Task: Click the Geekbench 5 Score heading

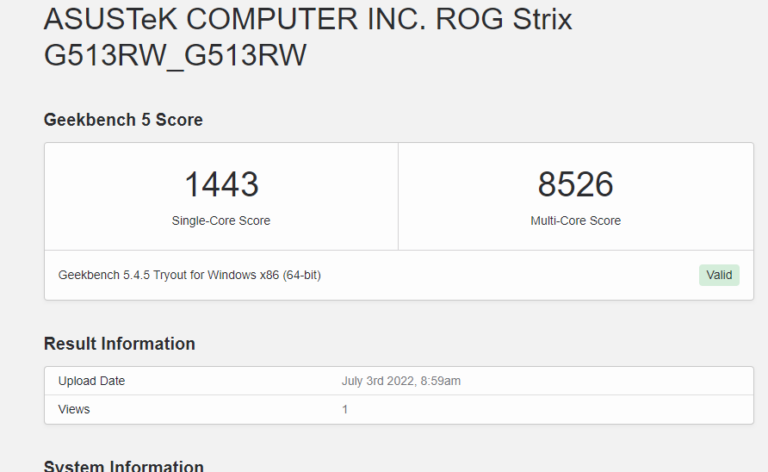Action: [123, 120]
